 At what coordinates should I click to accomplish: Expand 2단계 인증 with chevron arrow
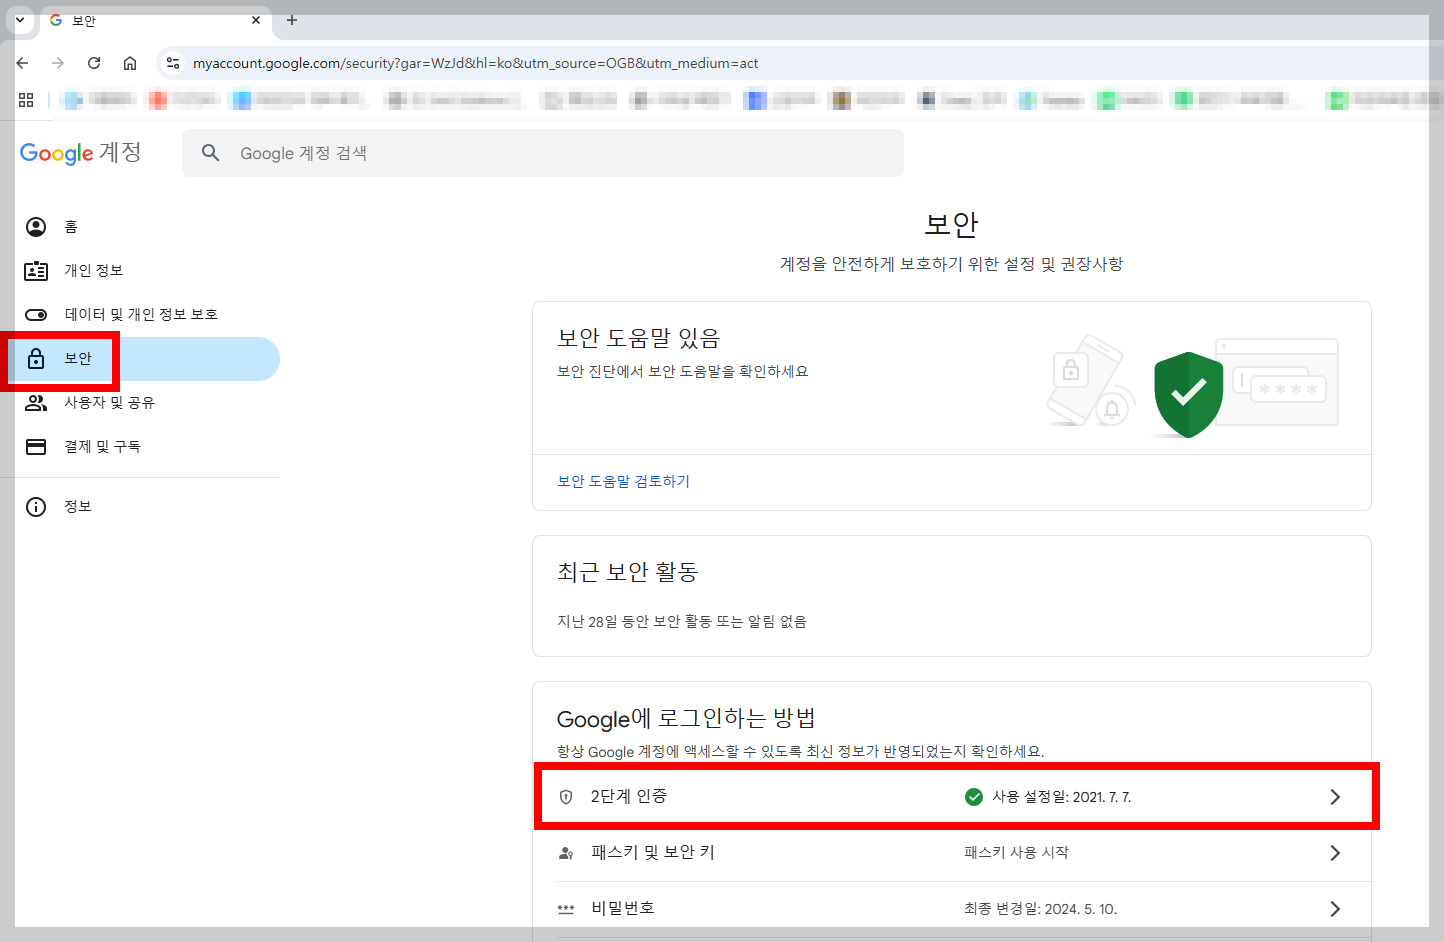(1335, 797)
